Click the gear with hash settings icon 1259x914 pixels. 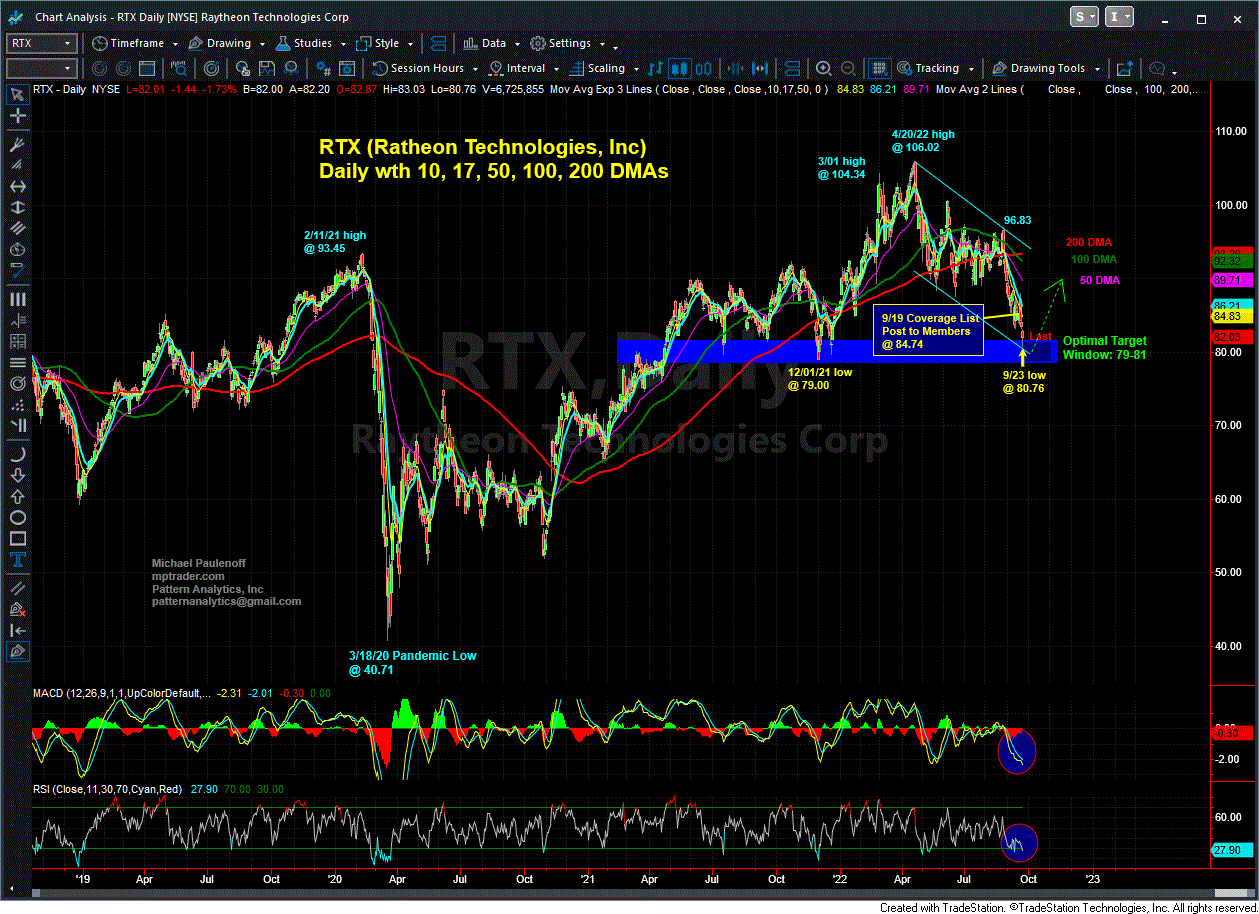(322, 68)
